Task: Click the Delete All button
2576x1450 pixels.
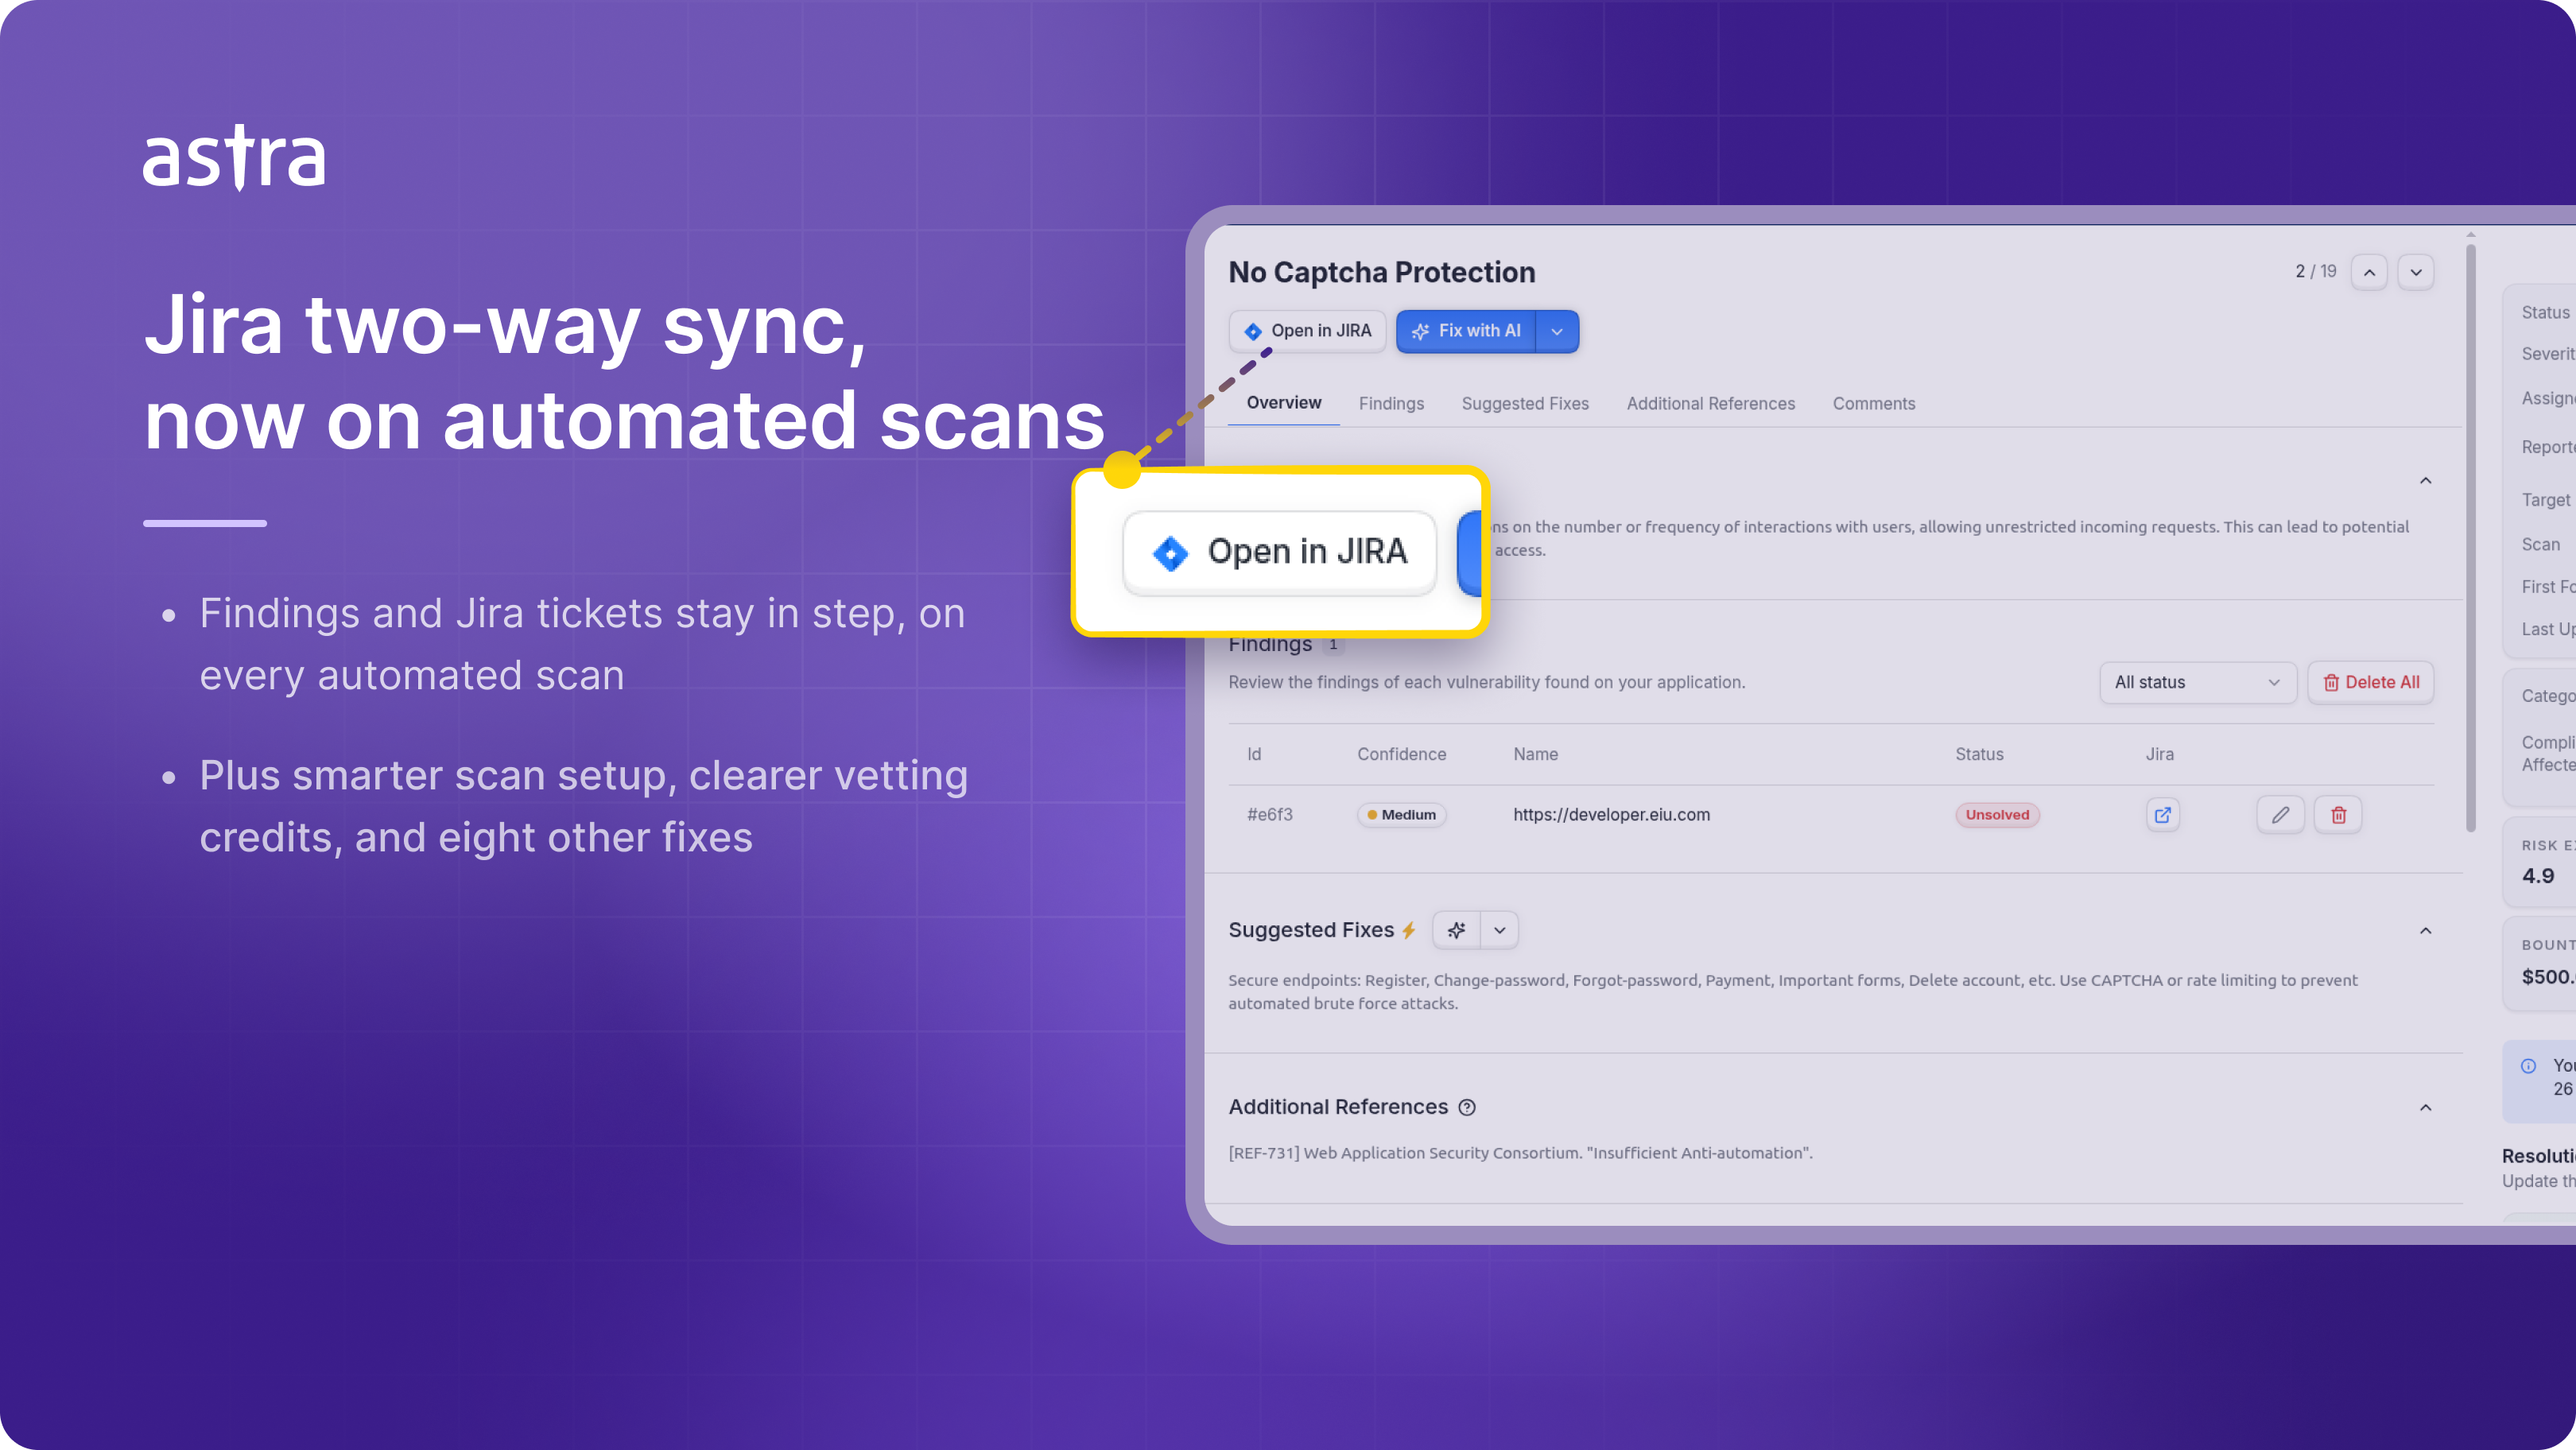Action: pos(2371,682)
